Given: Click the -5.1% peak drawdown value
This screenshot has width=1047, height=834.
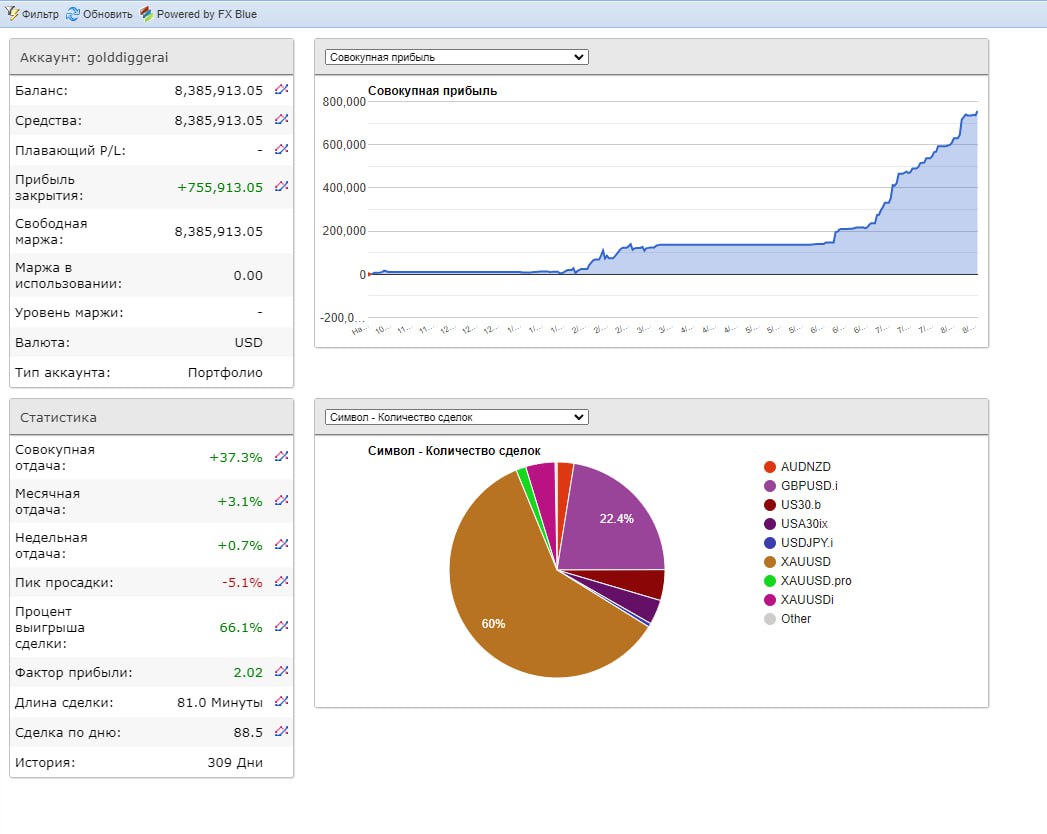Looking at the screenshot, I should pyautogui.click(x=242, y=582).
